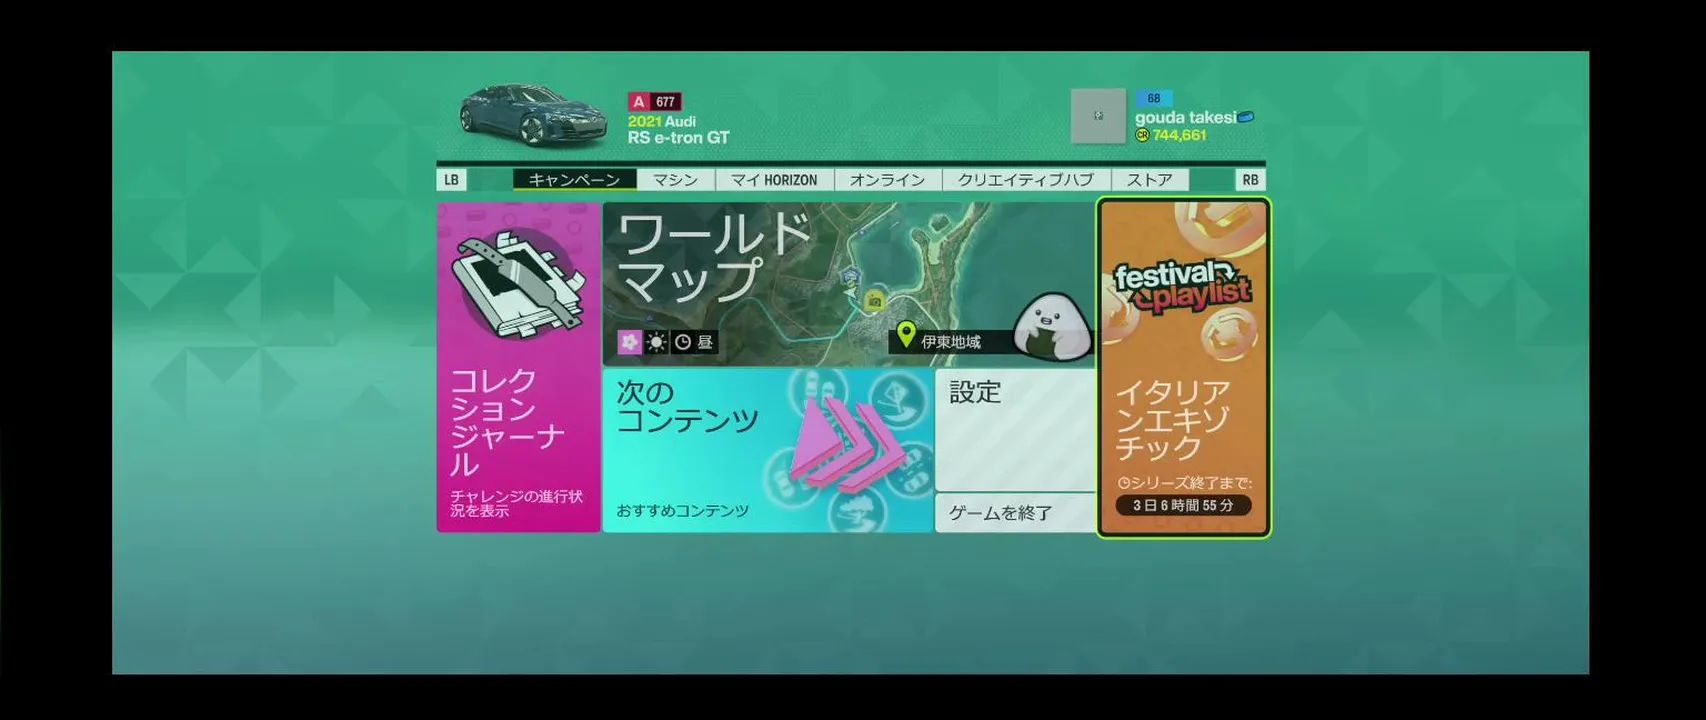Click the sunny weather icon
Screen dimensions: 1706x720
click(x=656, y=342)
